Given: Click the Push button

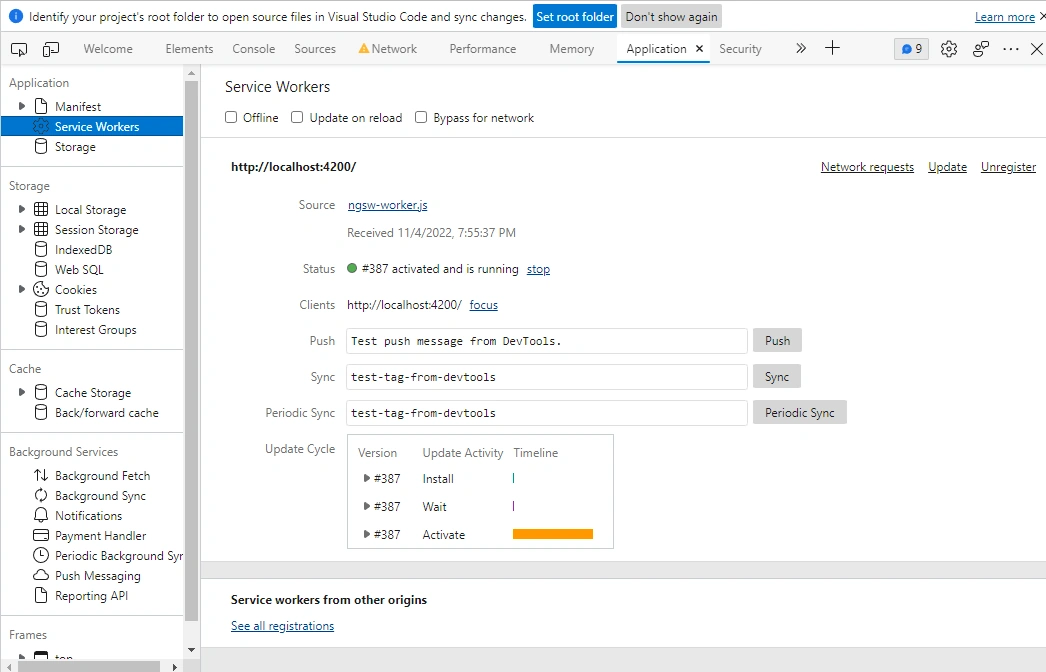Looking at the screenshot, I should (777, 340).
